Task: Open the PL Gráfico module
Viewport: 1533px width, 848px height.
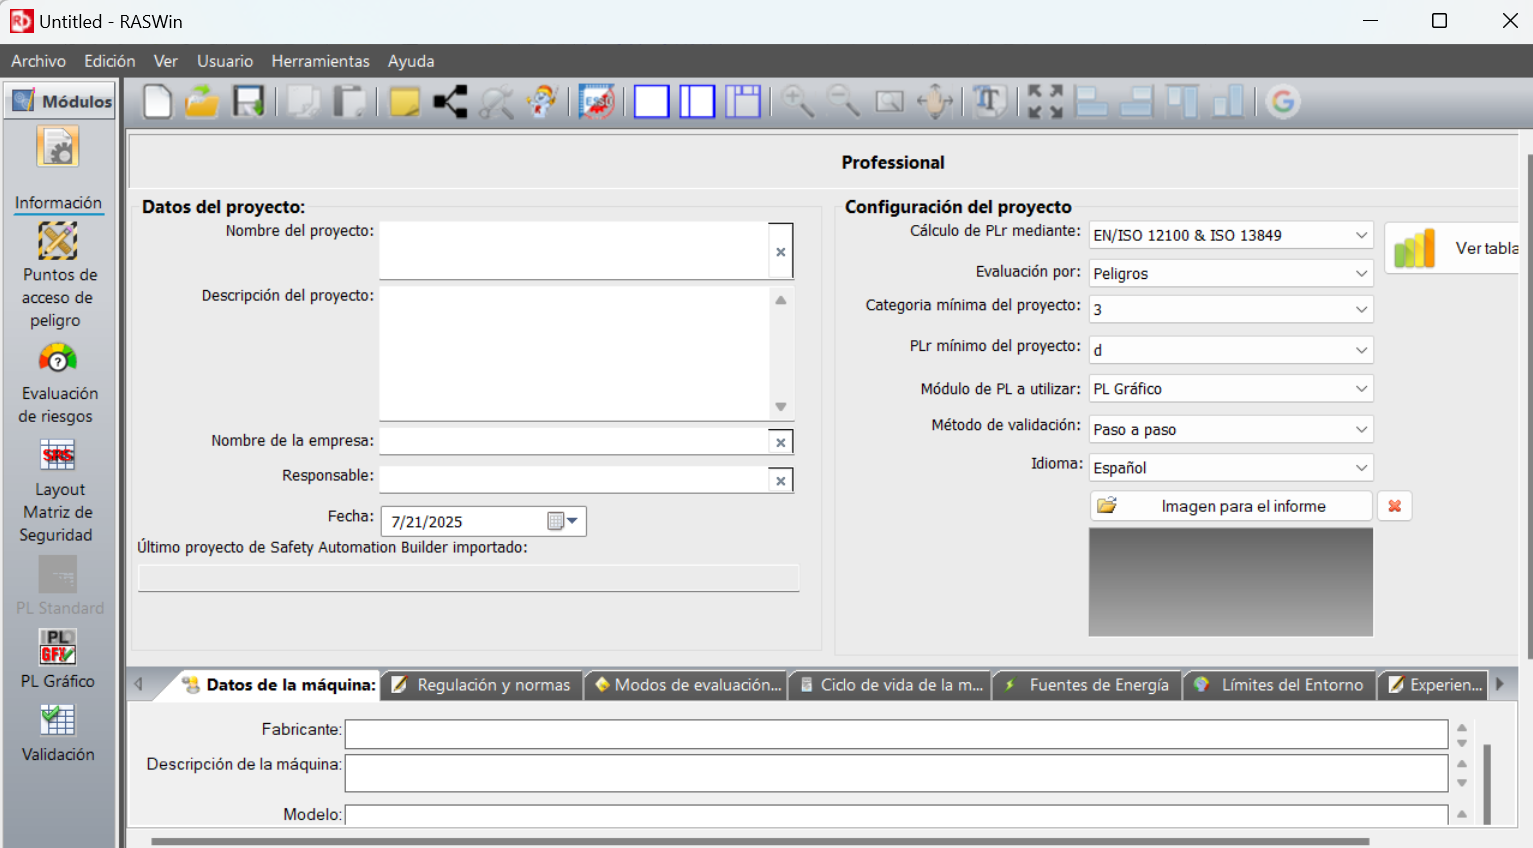Action: (x=58, y=659)
